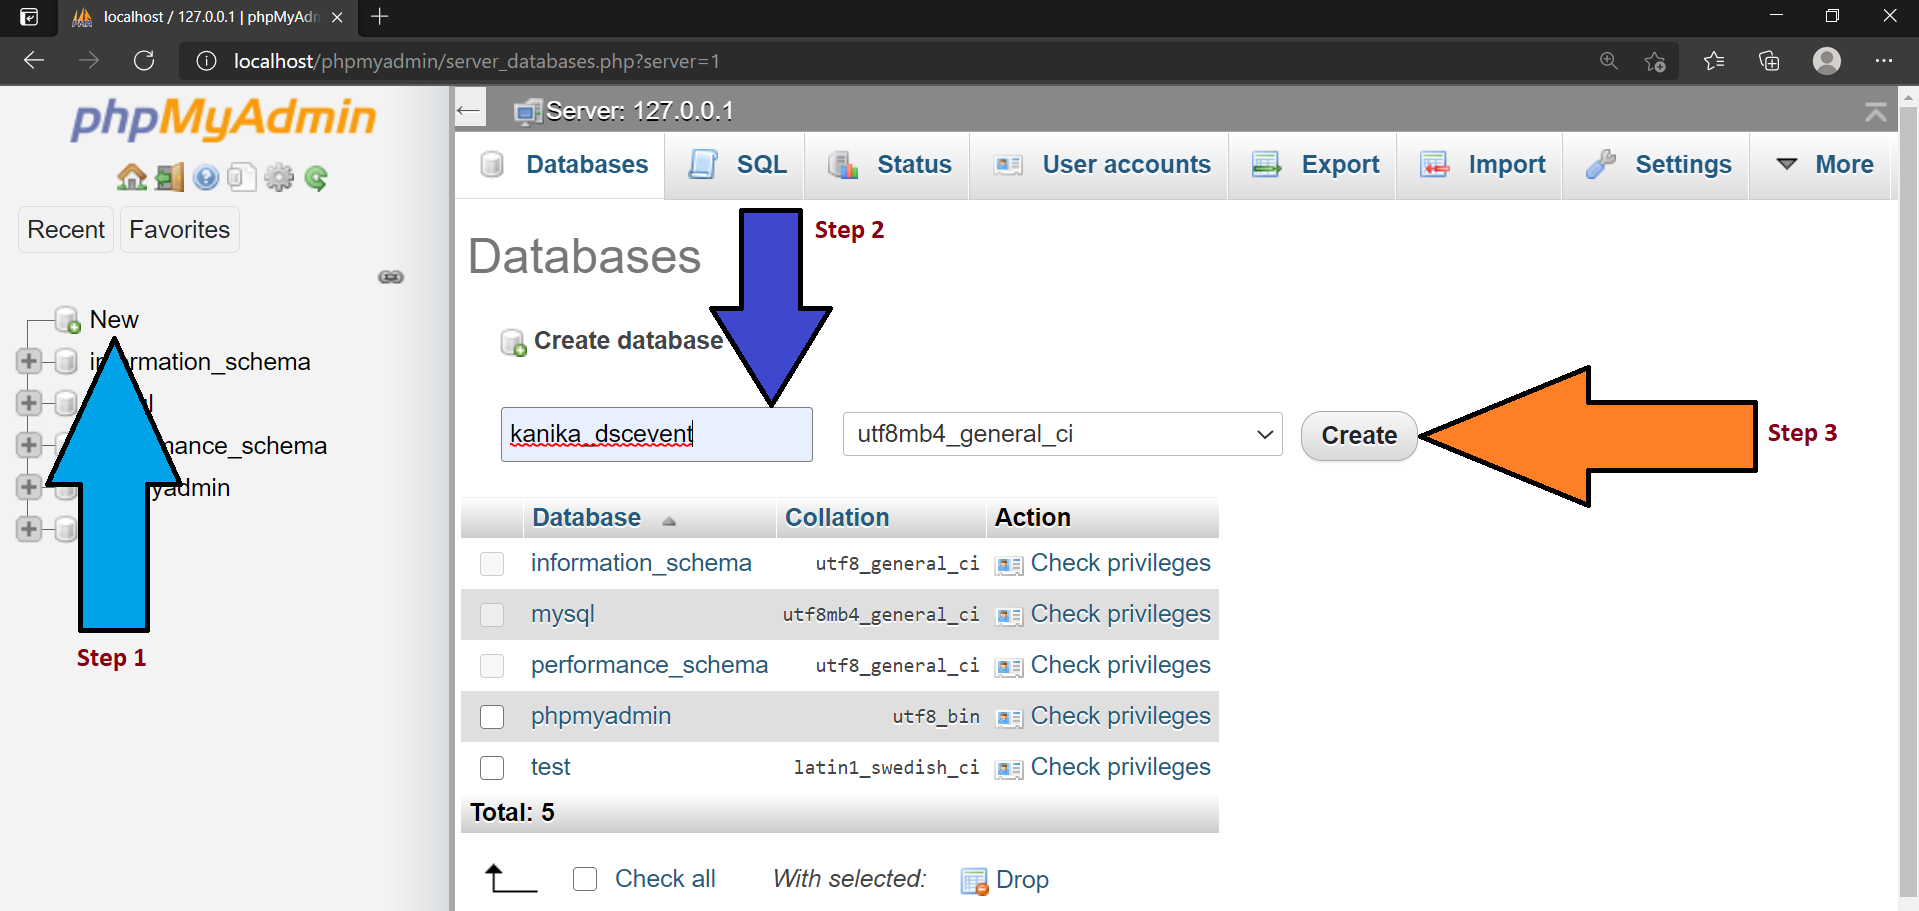
Task: Click the server icon beside Server: 127.0.0.1
Action: pos(527,111)
